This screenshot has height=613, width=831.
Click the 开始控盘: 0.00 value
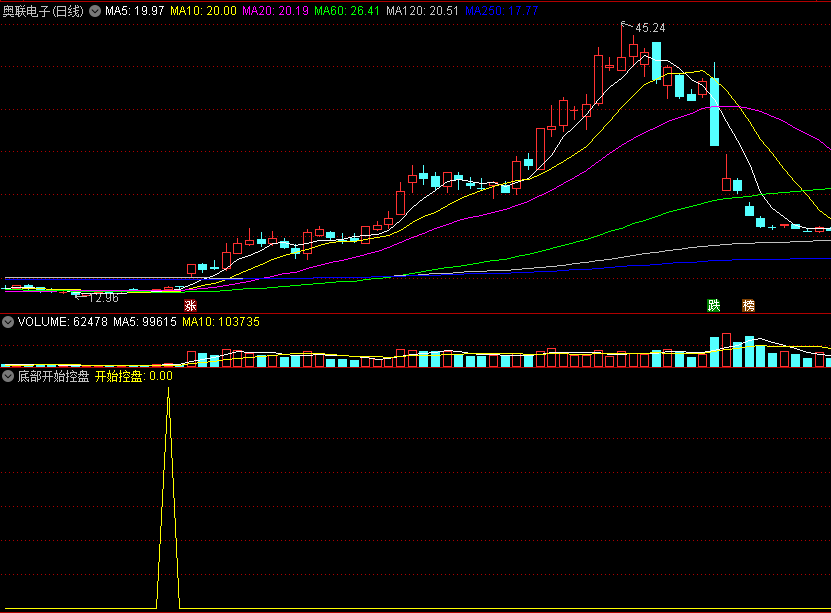coord(134,377)
